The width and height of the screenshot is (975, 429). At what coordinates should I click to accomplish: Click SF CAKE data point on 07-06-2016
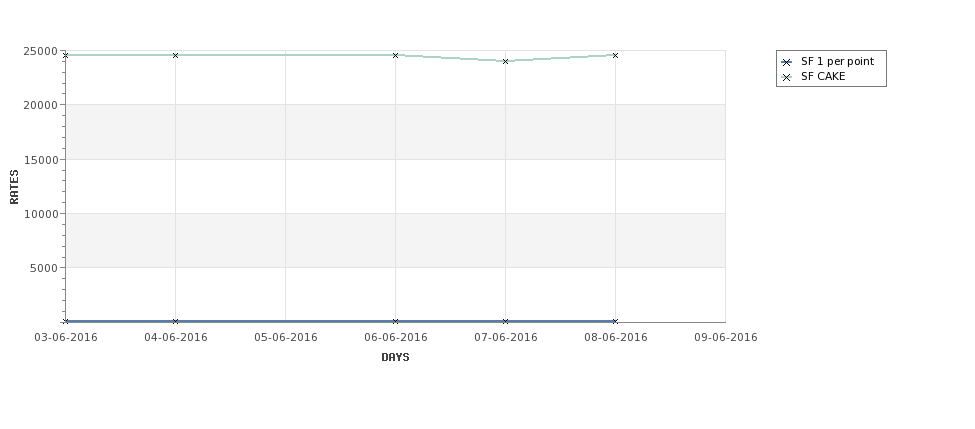coord(506,61)
